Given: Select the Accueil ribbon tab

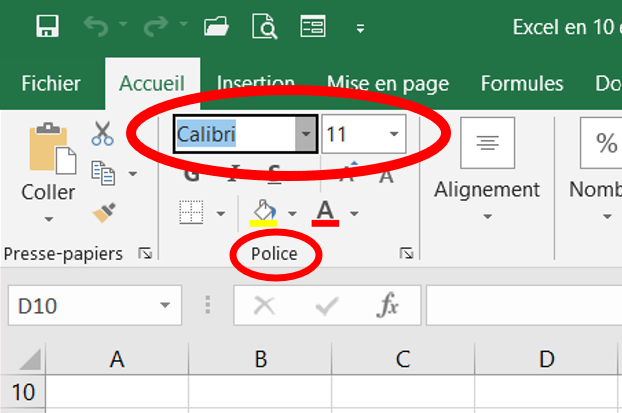Looking at the screenshot, I should 152,83.
